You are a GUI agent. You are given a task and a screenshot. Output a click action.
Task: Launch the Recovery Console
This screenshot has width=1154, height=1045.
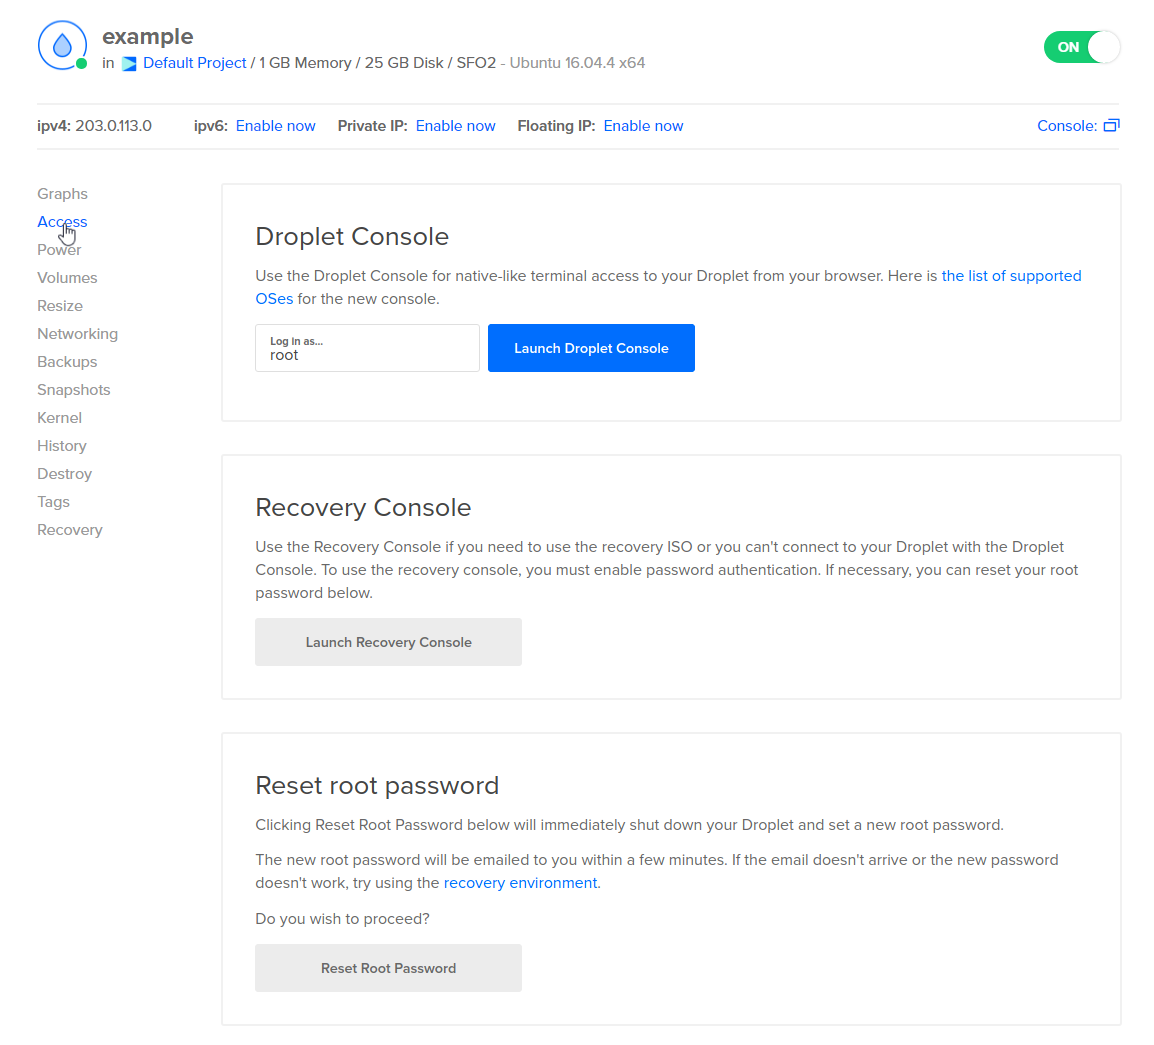click(x=389, y=642)
